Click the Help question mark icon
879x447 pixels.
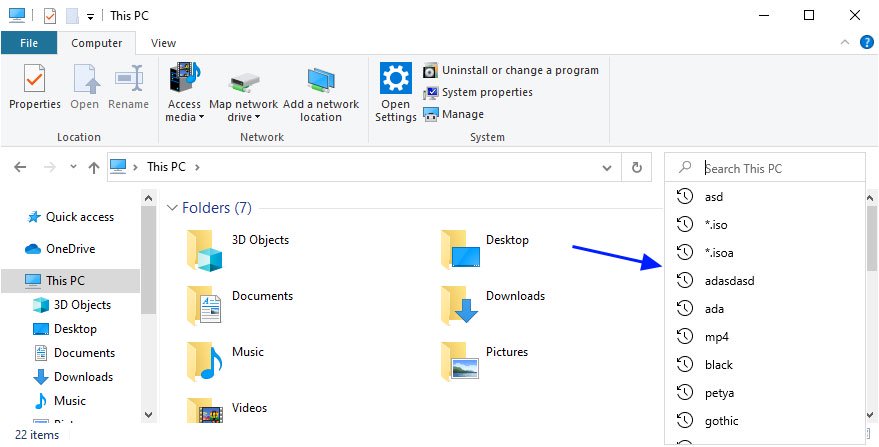pyautogui.click(x=867, y=42)
